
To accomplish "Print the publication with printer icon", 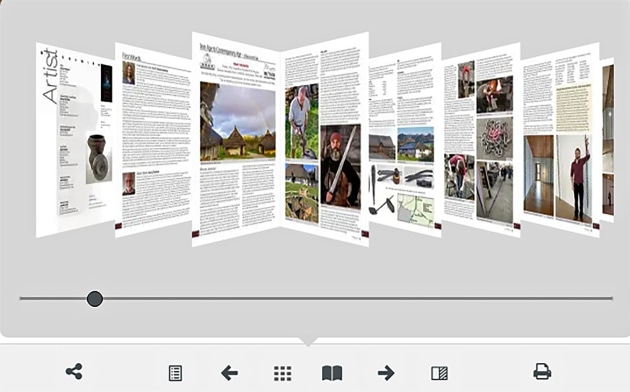I will click(x=542, y=371).
